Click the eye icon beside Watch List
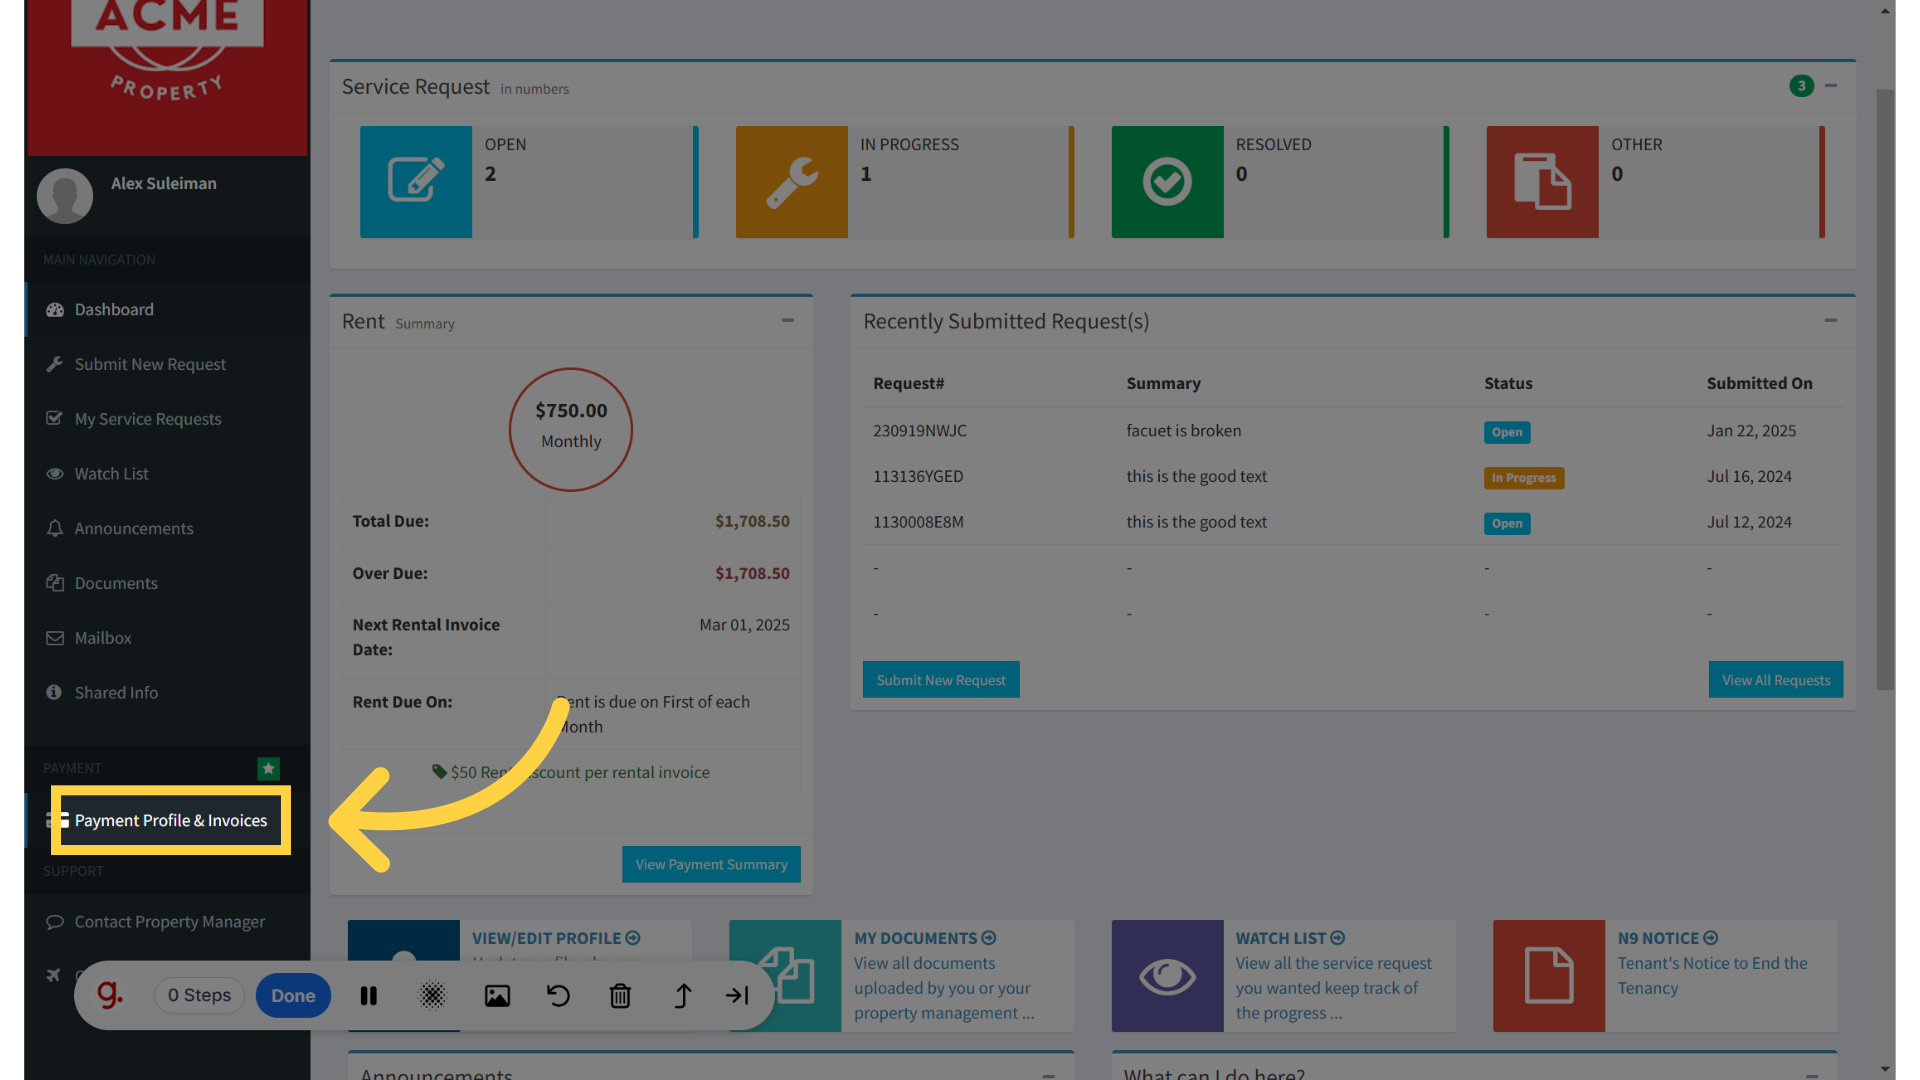The height and width of the screenshot is (1080, 1920). [x=55, y=474]
